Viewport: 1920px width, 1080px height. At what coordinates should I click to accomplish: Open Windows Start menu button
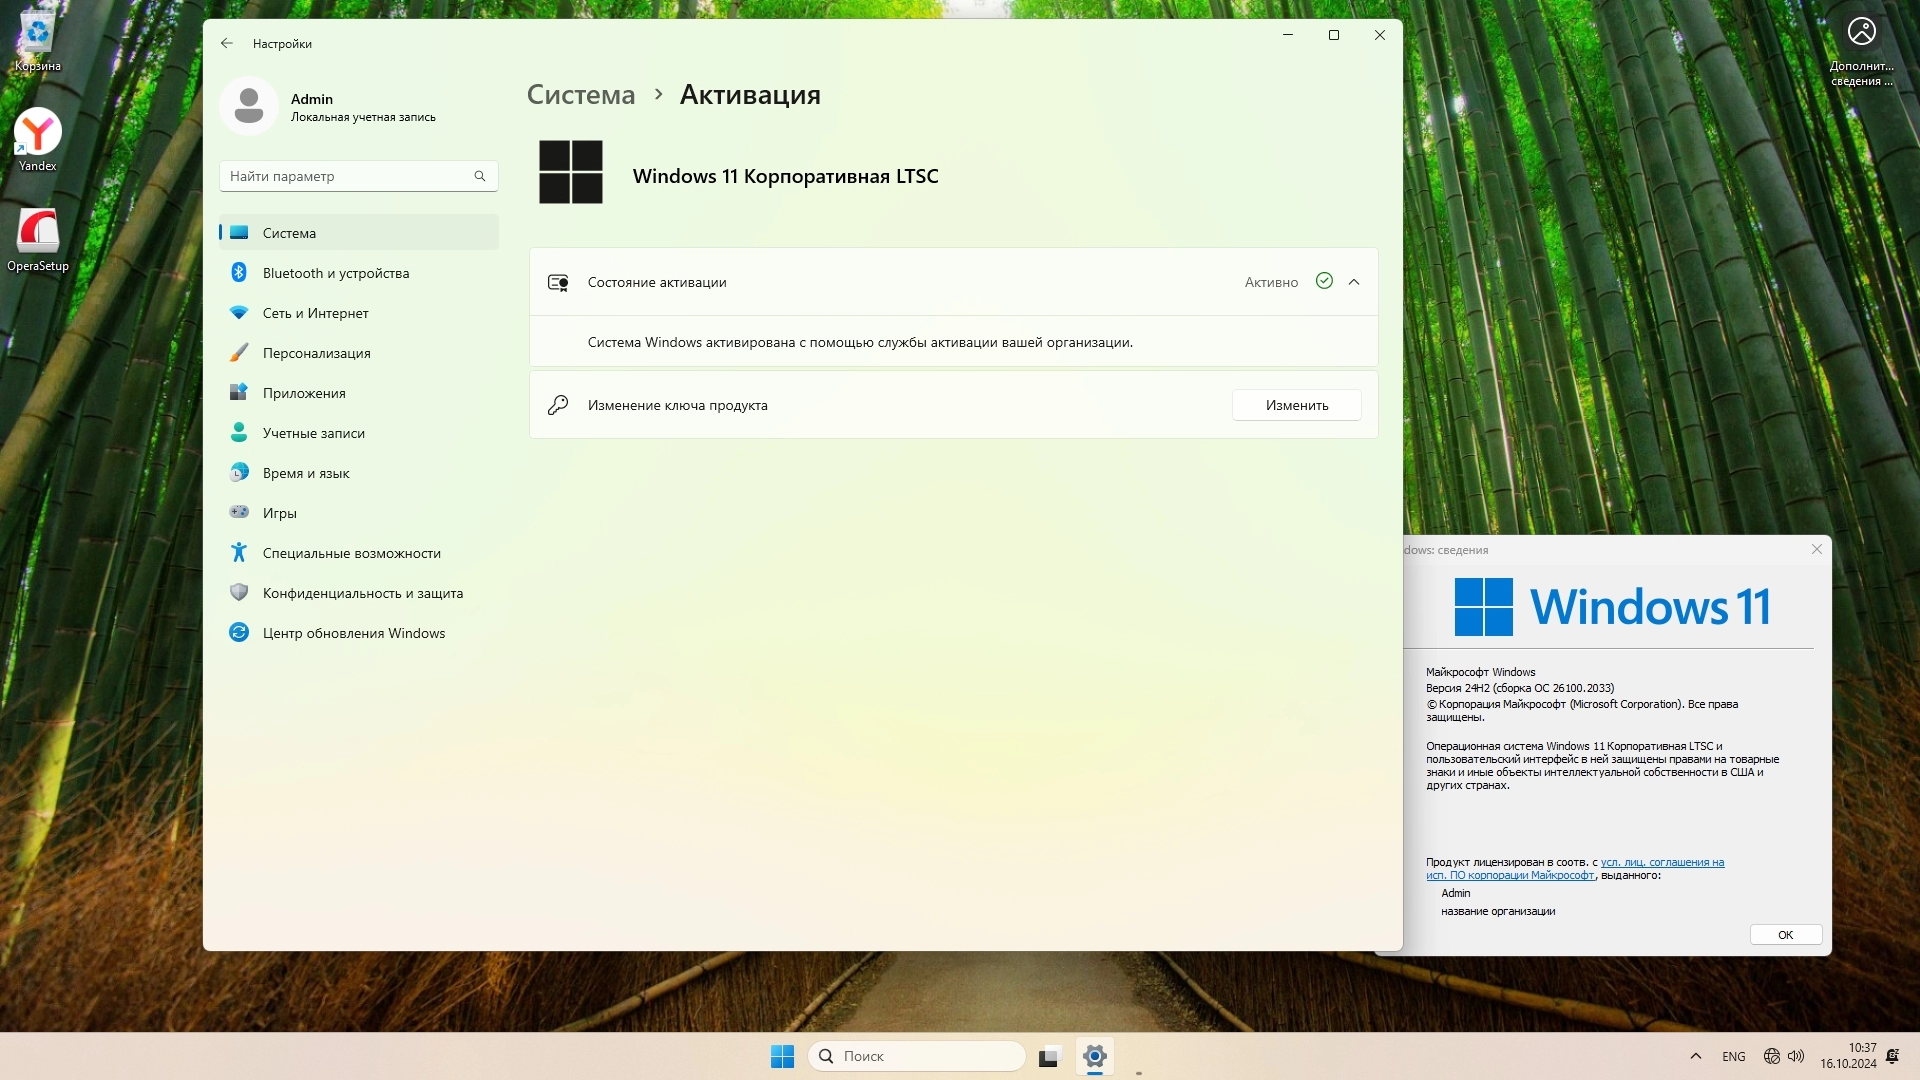782,1056
